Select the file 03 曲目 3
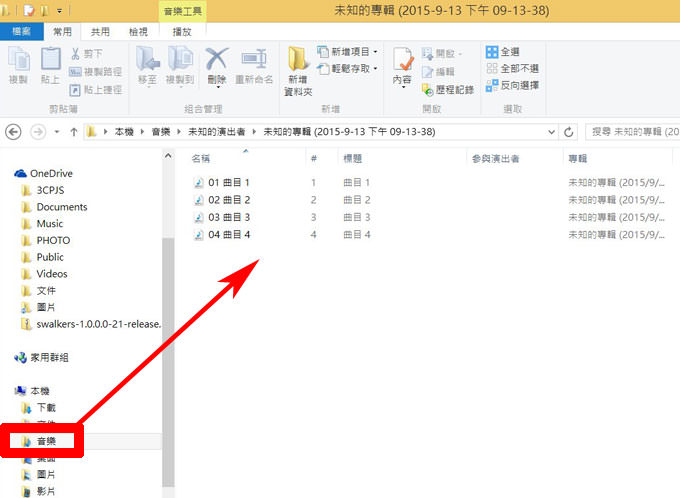The width and height of the screenshot is (680, 498). click(228, 217)
